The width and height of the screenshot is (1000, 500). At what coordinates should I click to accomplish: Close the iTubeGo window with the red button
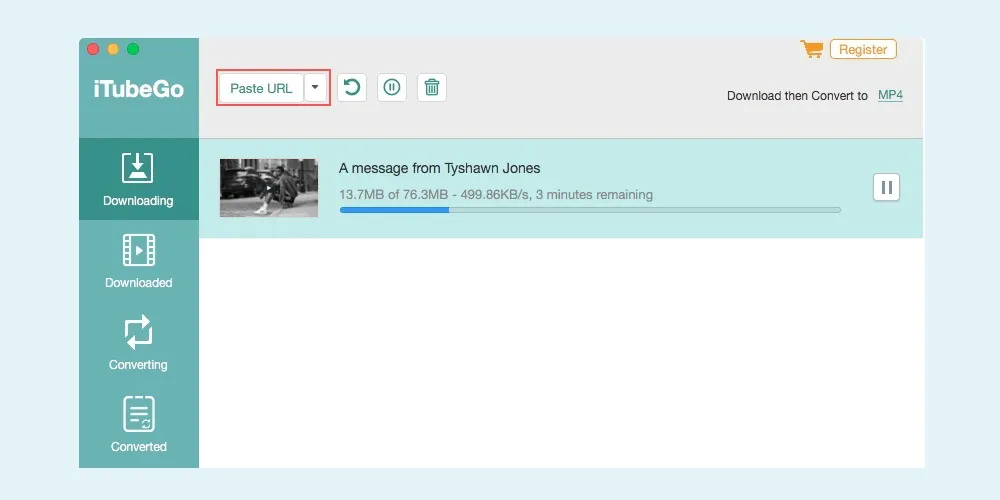(93, 49)
